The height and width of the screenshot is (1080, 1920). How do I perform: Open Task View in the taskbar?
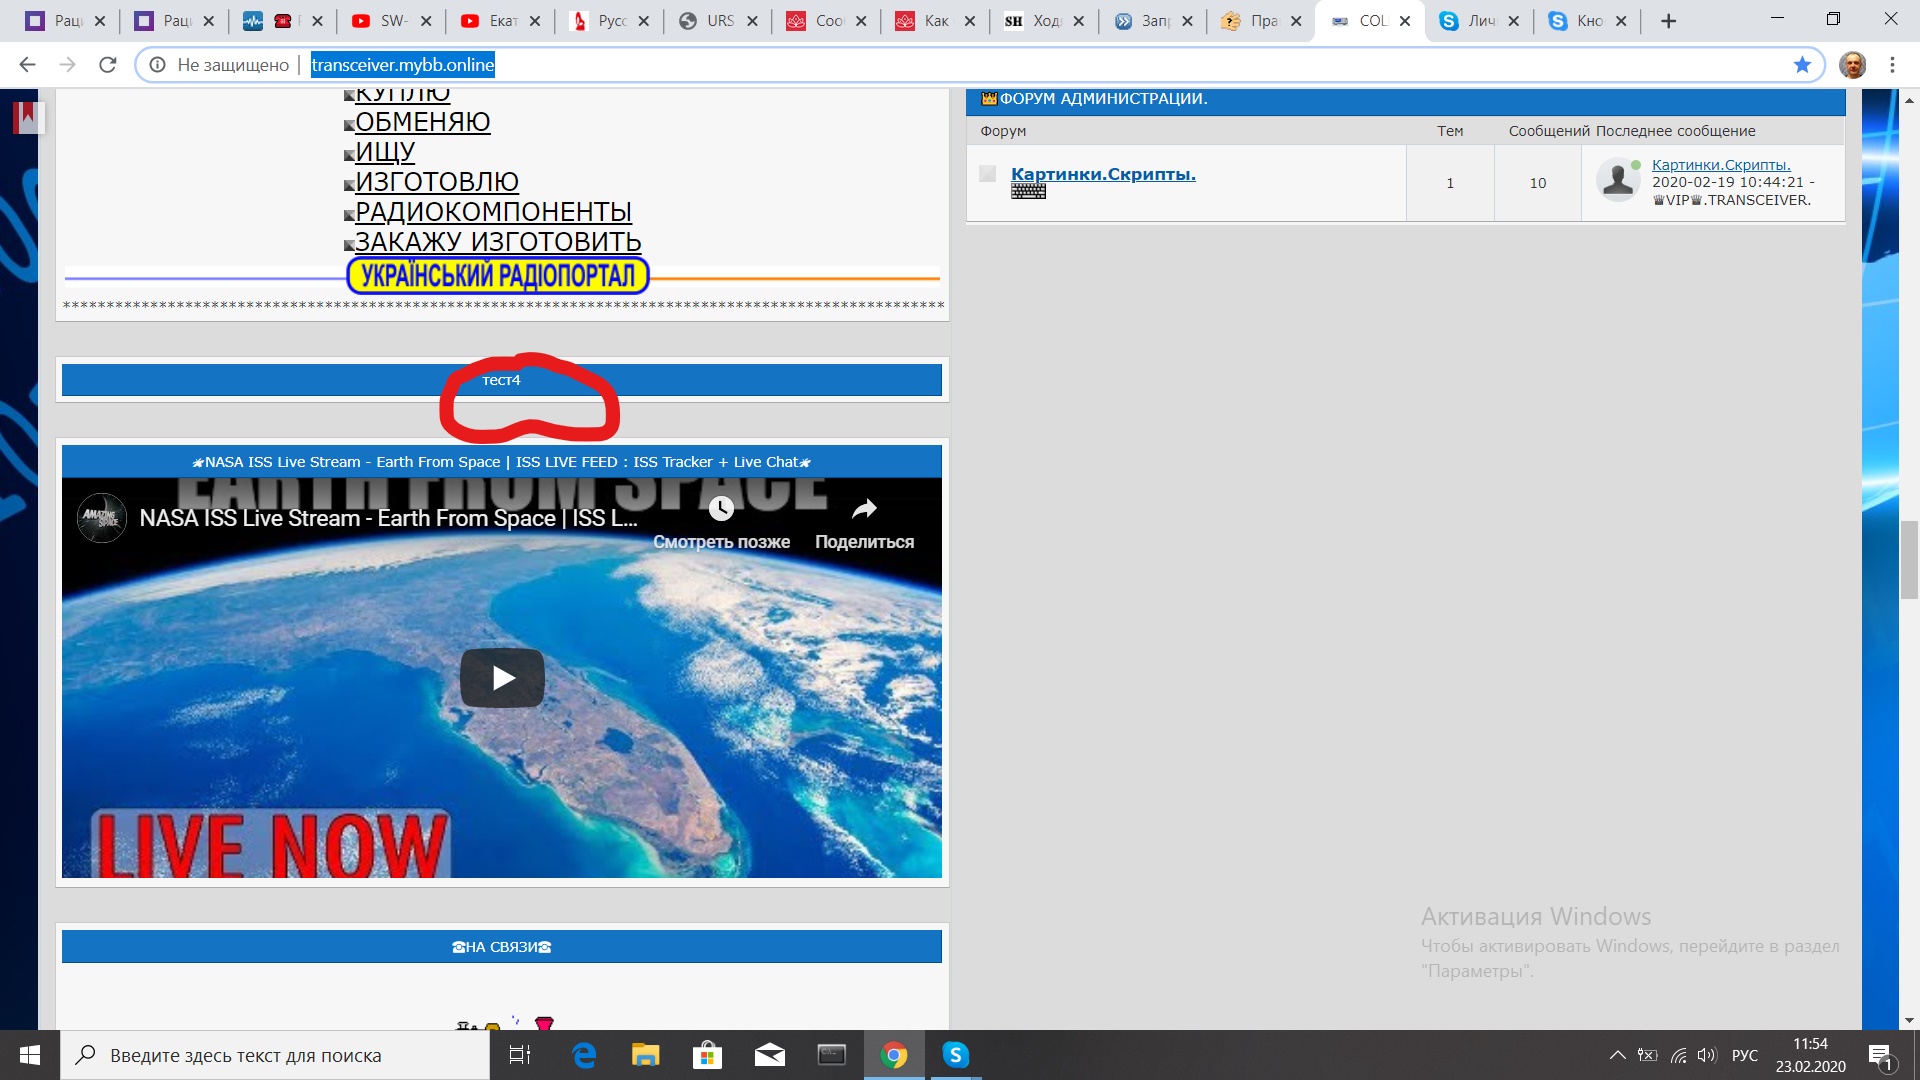[520, 1055]
